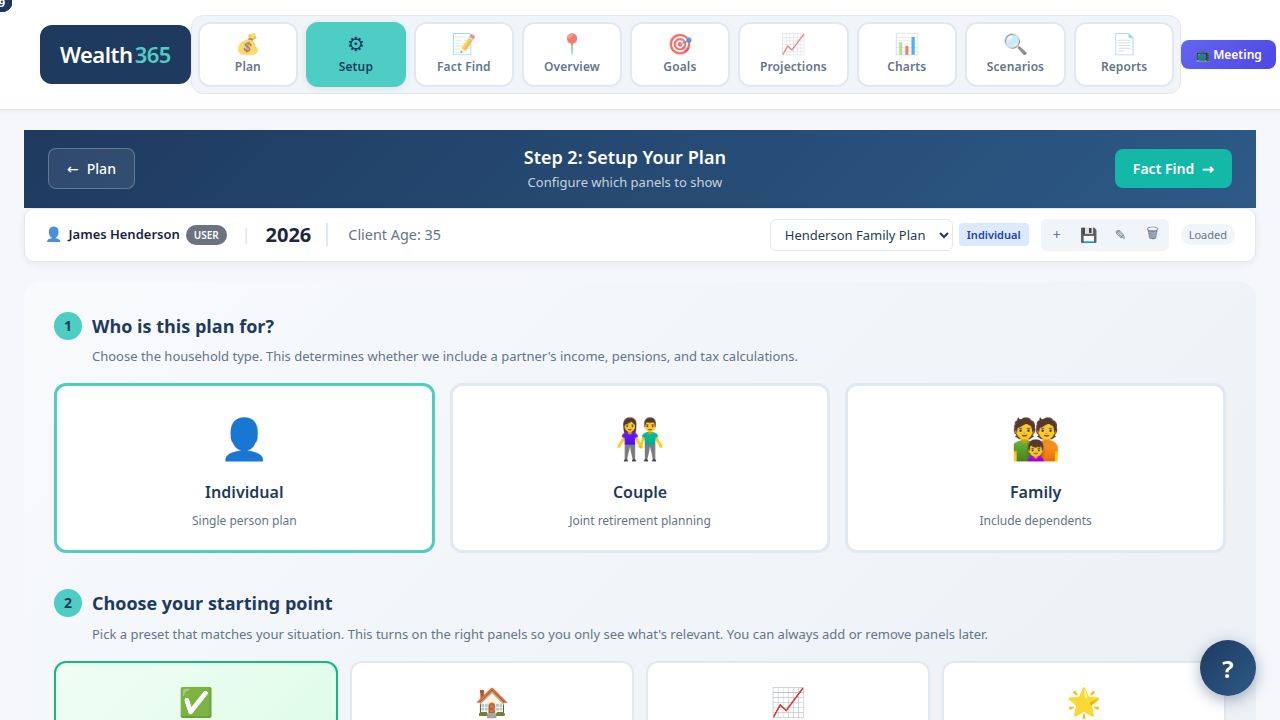Switch to the Setup tab
This screenshot has height=720, width=1280.
(355, 54)
